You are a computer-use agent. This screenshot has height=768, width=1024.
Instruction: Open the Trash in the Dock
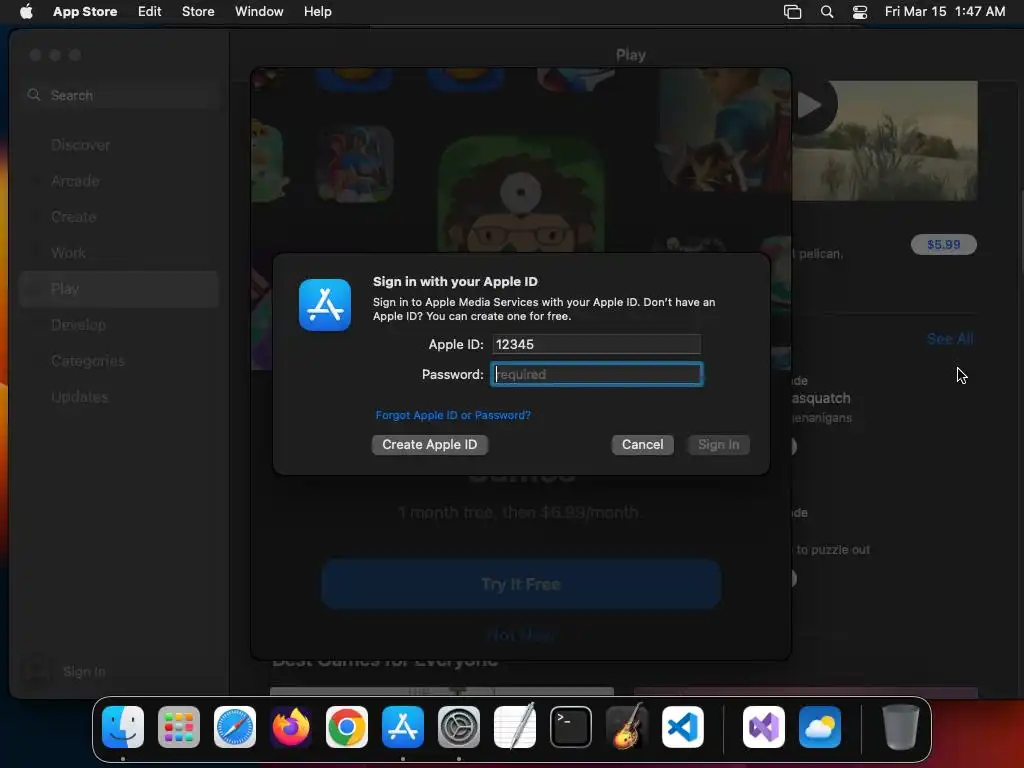[901, 727]
